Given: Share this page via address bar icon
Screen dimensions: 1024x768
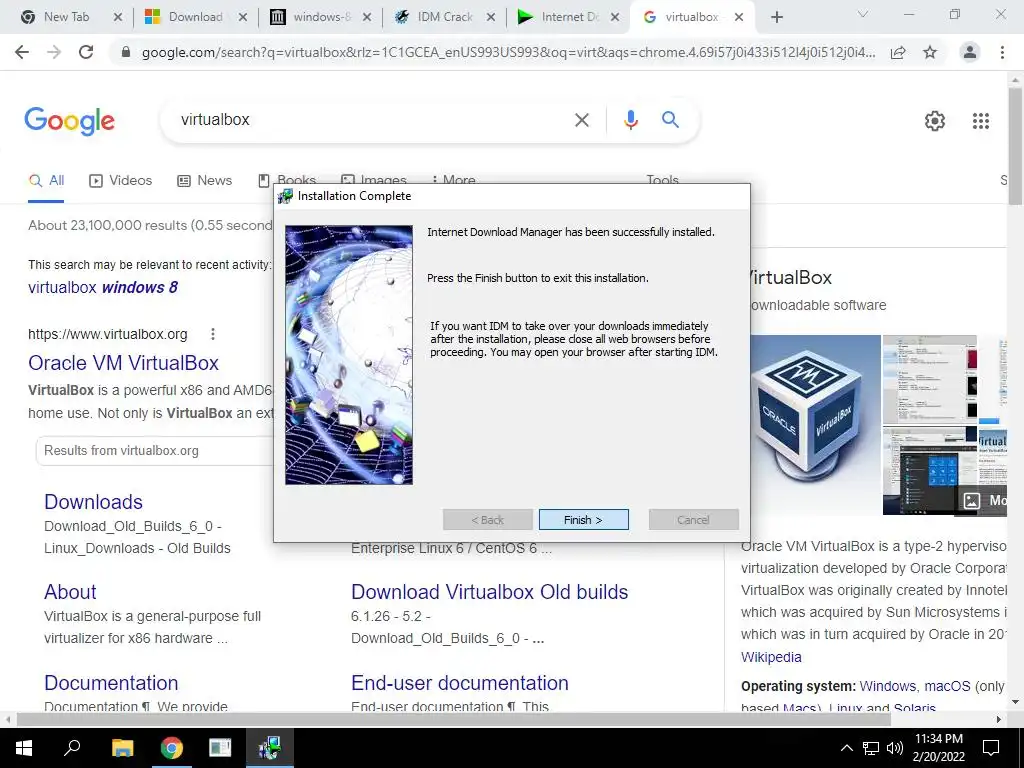Looking at the screenshot, I should [898, 52].
